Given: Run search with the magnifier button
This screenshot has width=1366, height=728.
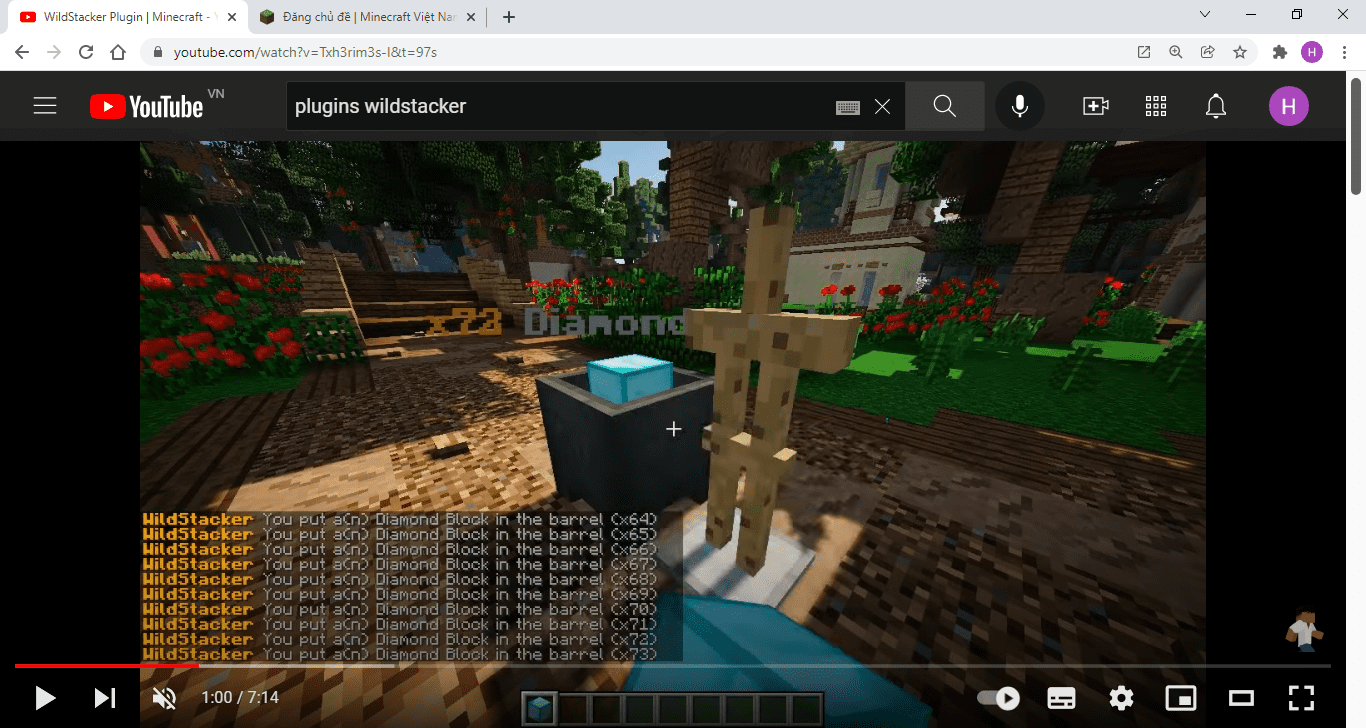Looking at the screenshot, I should tap(945, 106).
